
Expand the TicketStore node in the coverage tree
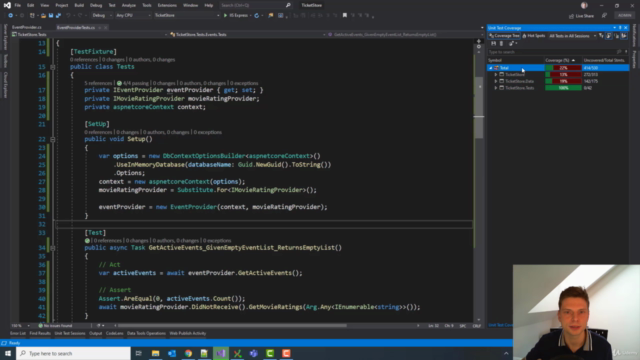pos(496,75)
